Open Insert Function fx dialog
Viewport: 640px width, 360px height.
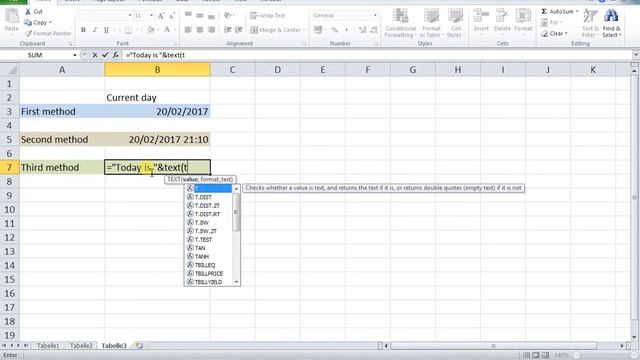(116, 55)
